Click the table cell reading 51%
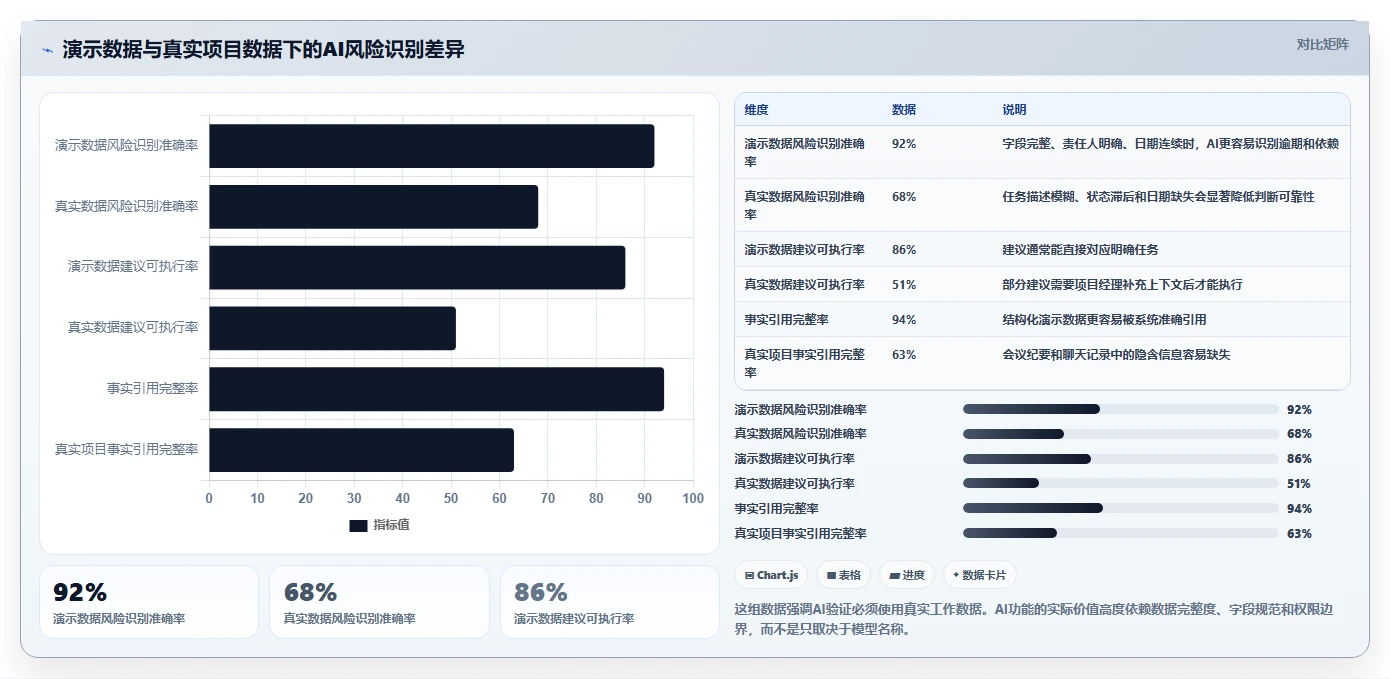Screen dimensions: 1390x679 coord(904,285)
